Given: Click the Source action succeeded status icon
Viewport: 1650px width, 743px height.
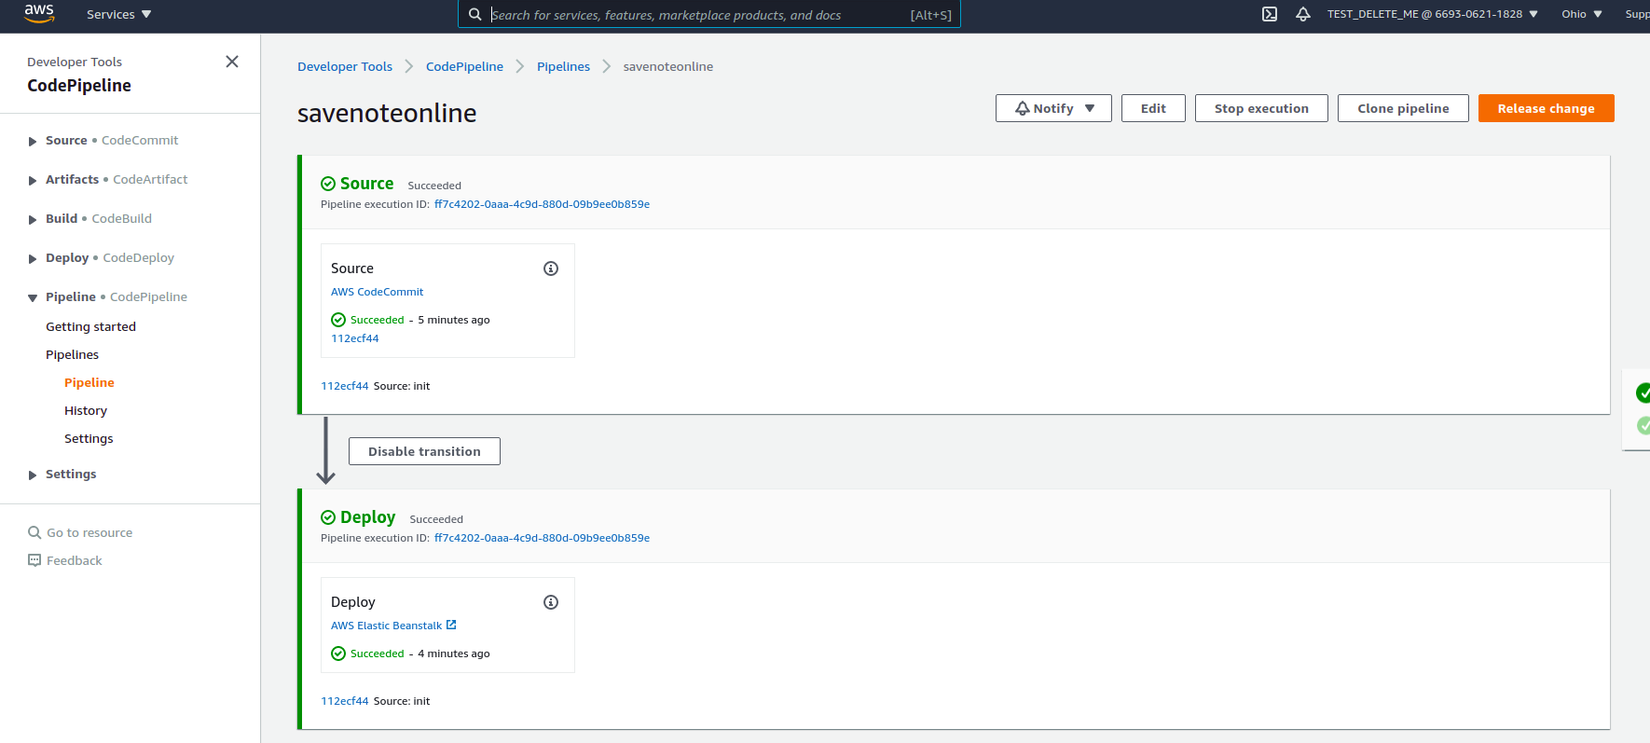Looking at the screenshot, I should coord(338,320).
